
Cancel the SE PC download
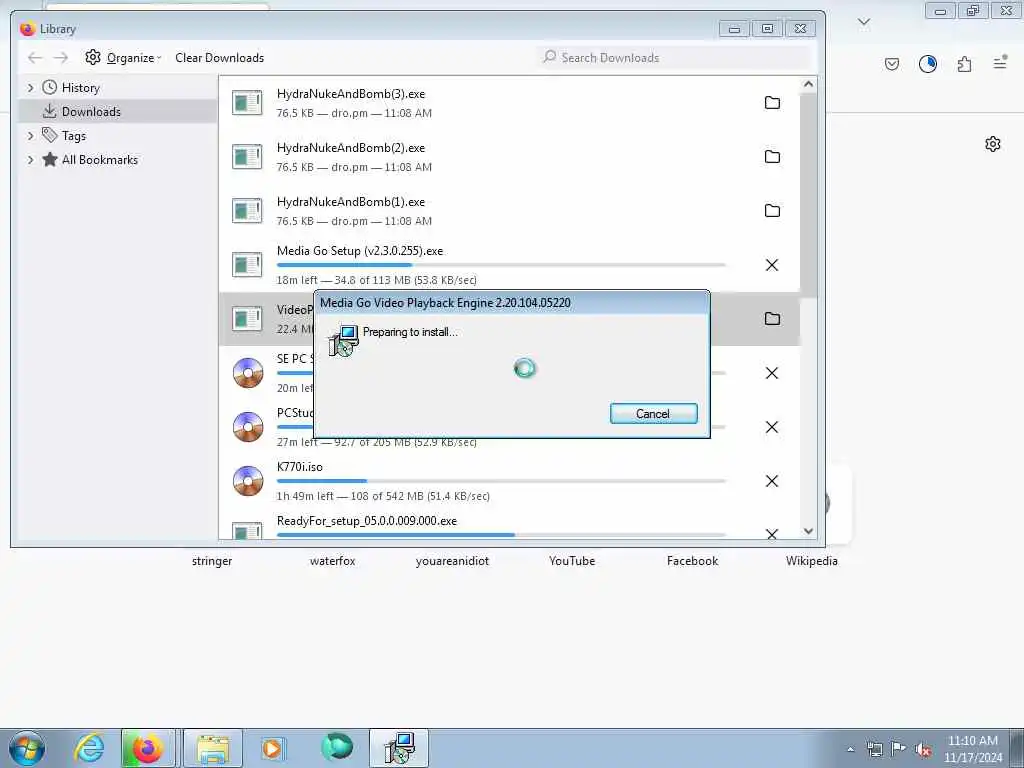(x=772, y=373)
